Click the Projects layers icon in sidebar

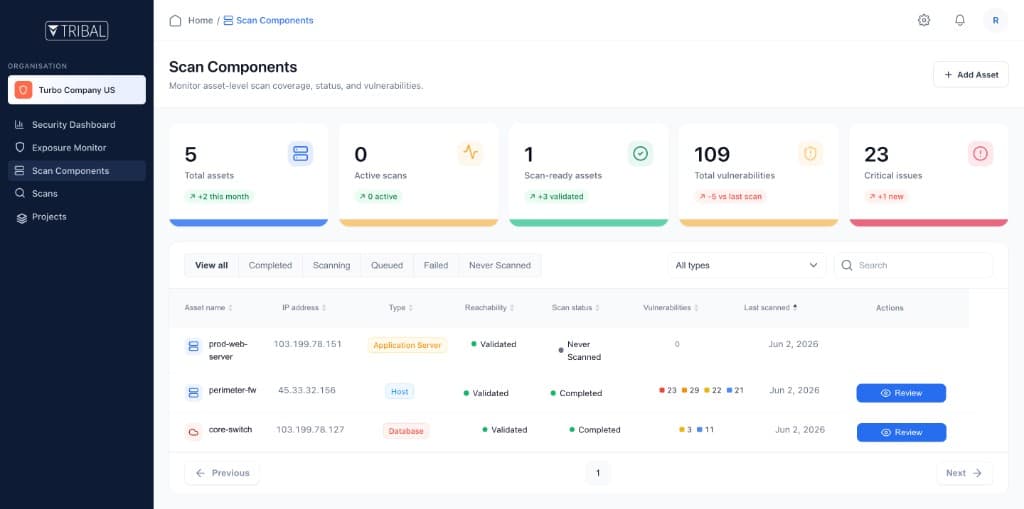pyautogui.click(x=22, y=218)
